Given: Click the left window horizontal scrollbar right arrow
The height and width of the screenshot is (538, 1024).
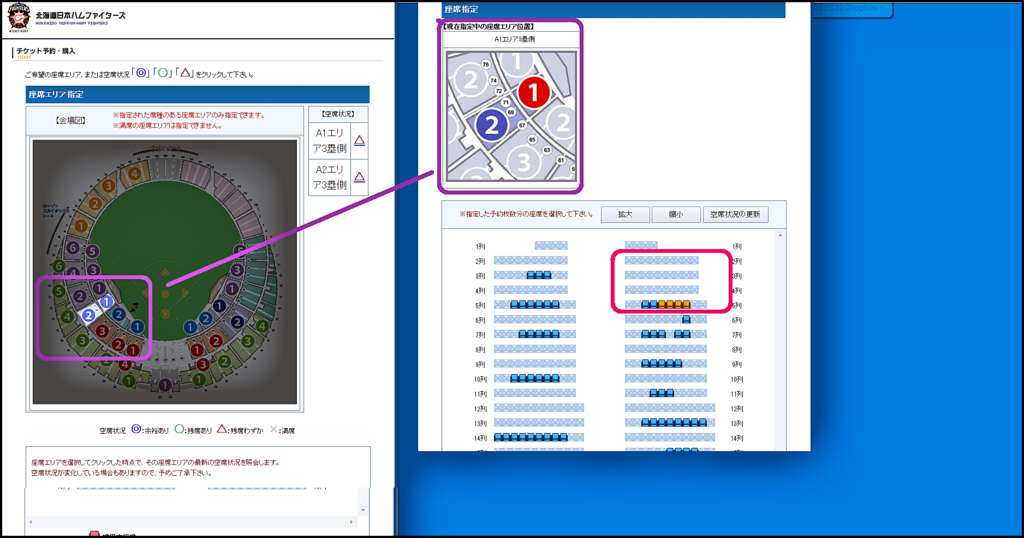Looking at the screenshot, I should point(351,522).
